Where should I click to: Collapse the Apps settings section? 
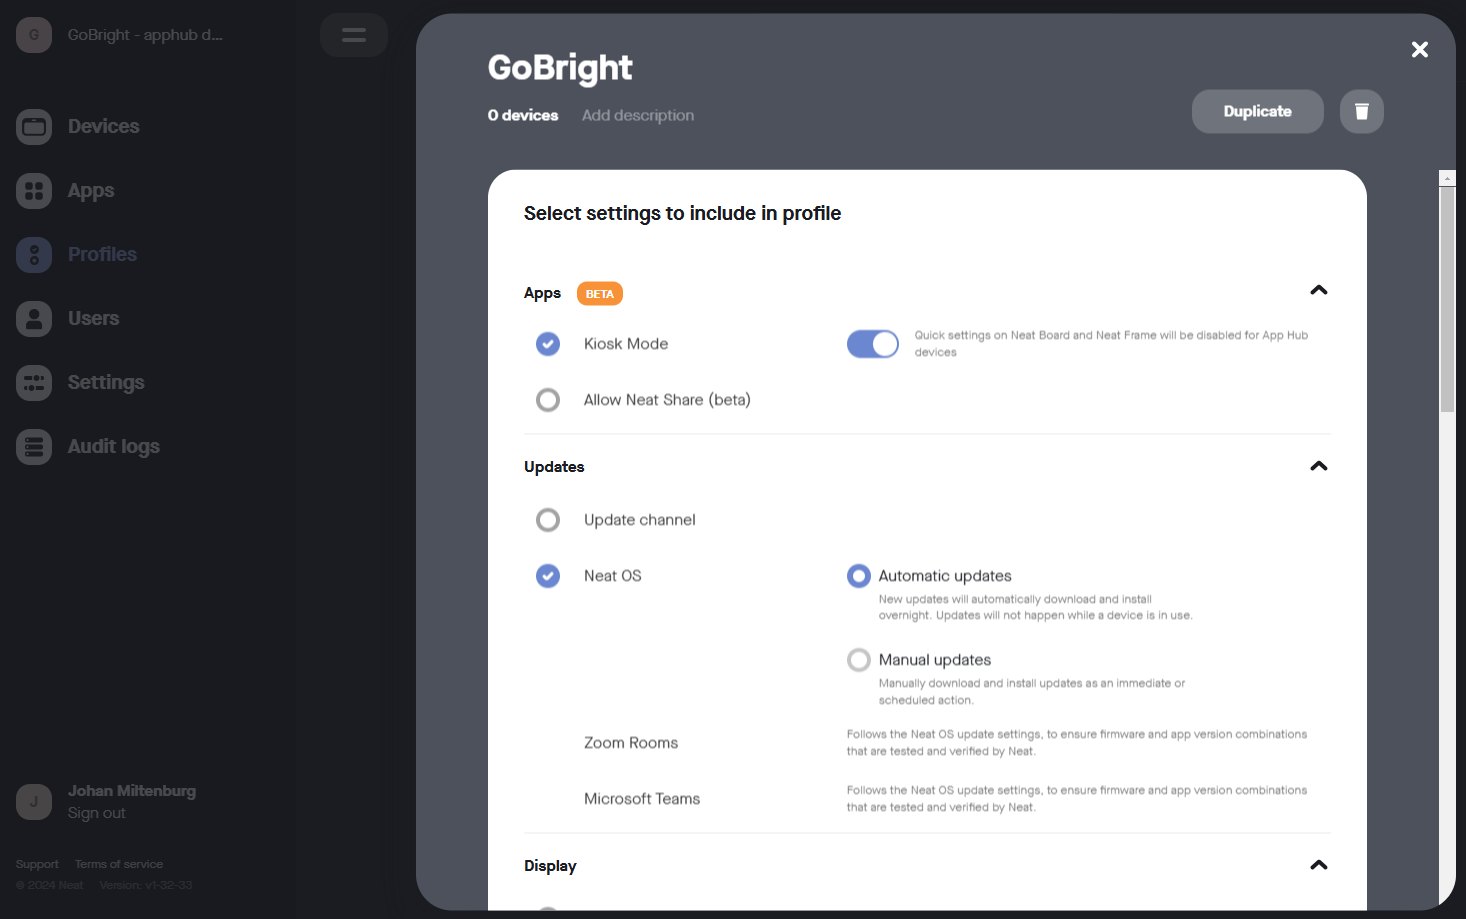(1319, 290)
